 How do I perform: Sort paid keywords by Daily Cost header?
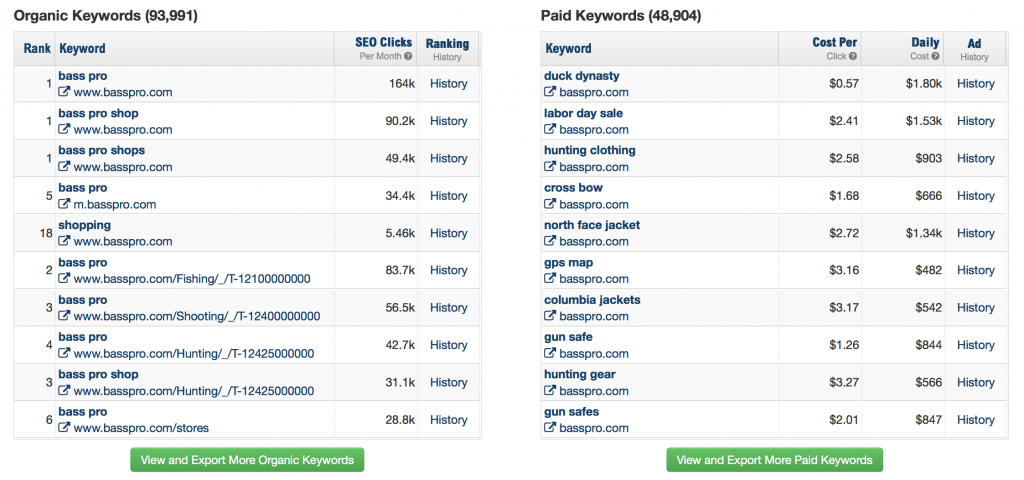(925, 42)
